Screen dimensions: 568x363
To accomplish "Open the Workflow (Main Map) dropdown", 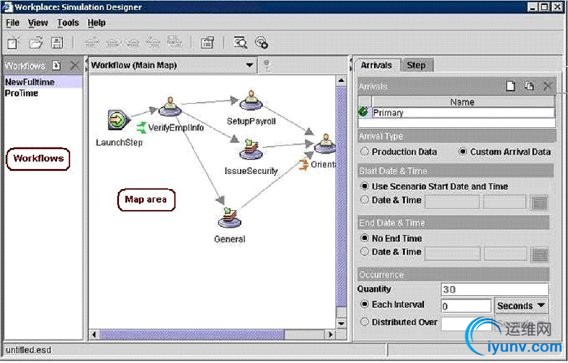I will point(172,65).
